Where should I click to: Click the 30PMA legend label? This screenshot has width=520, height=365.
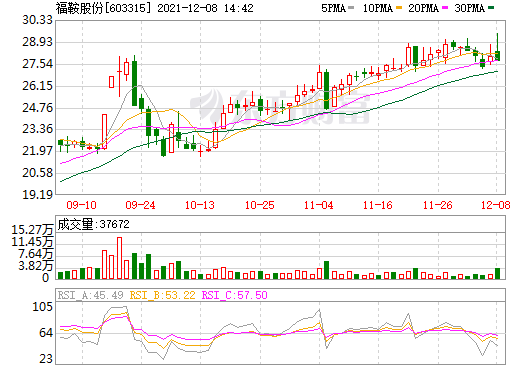(469, 8)
